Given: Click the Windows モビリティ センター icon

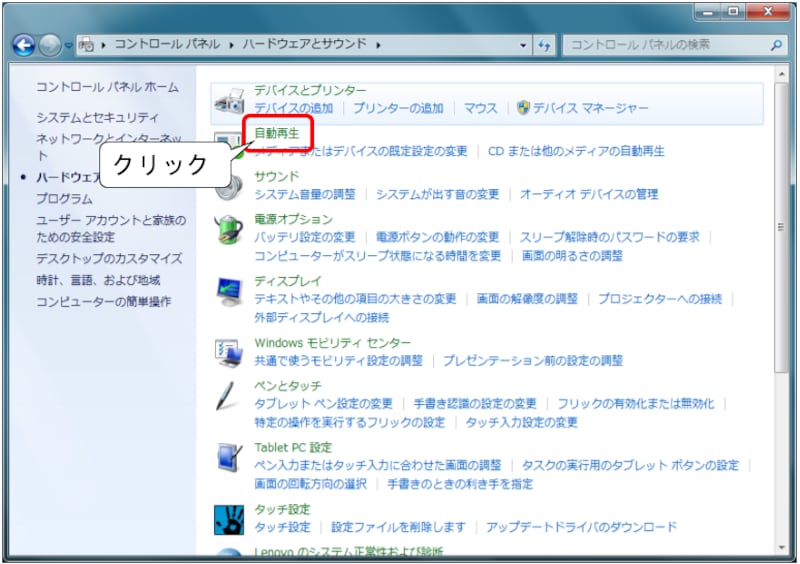Looking at the screenshot, I should pyautogui.click(x=229, y=353).
